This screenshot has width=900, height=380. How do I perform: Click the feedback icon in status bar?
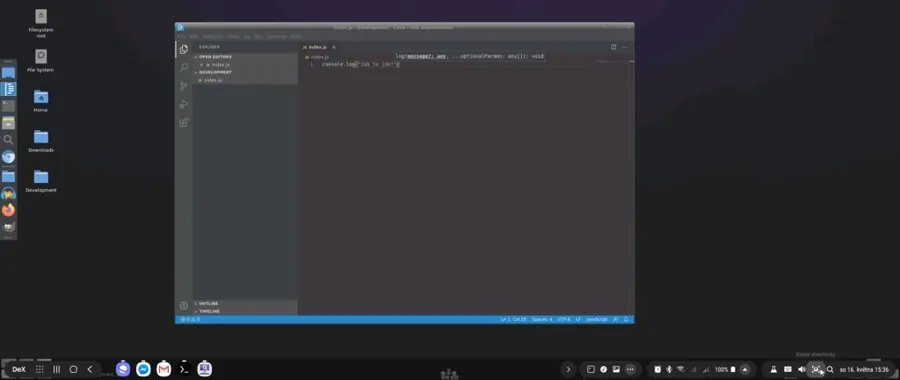[x=616, y=319]
